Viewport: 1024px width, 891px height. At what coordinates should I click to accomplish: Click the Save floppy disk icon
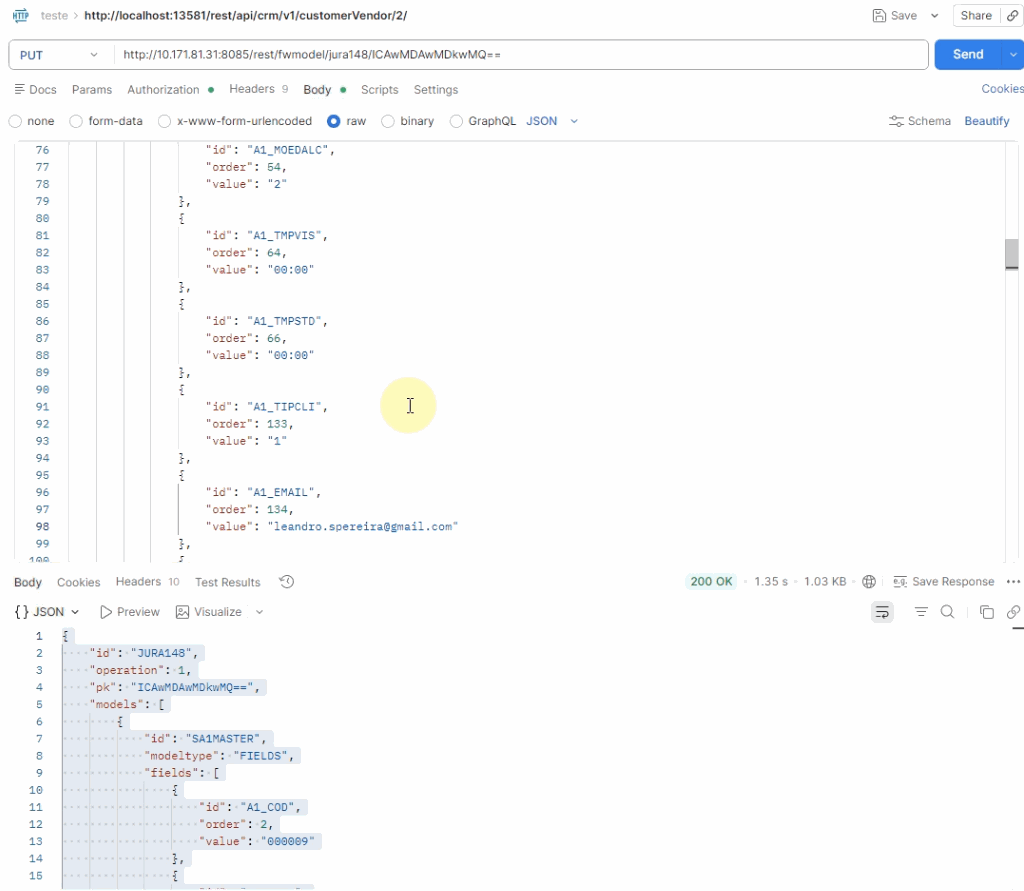click(879, 16)
